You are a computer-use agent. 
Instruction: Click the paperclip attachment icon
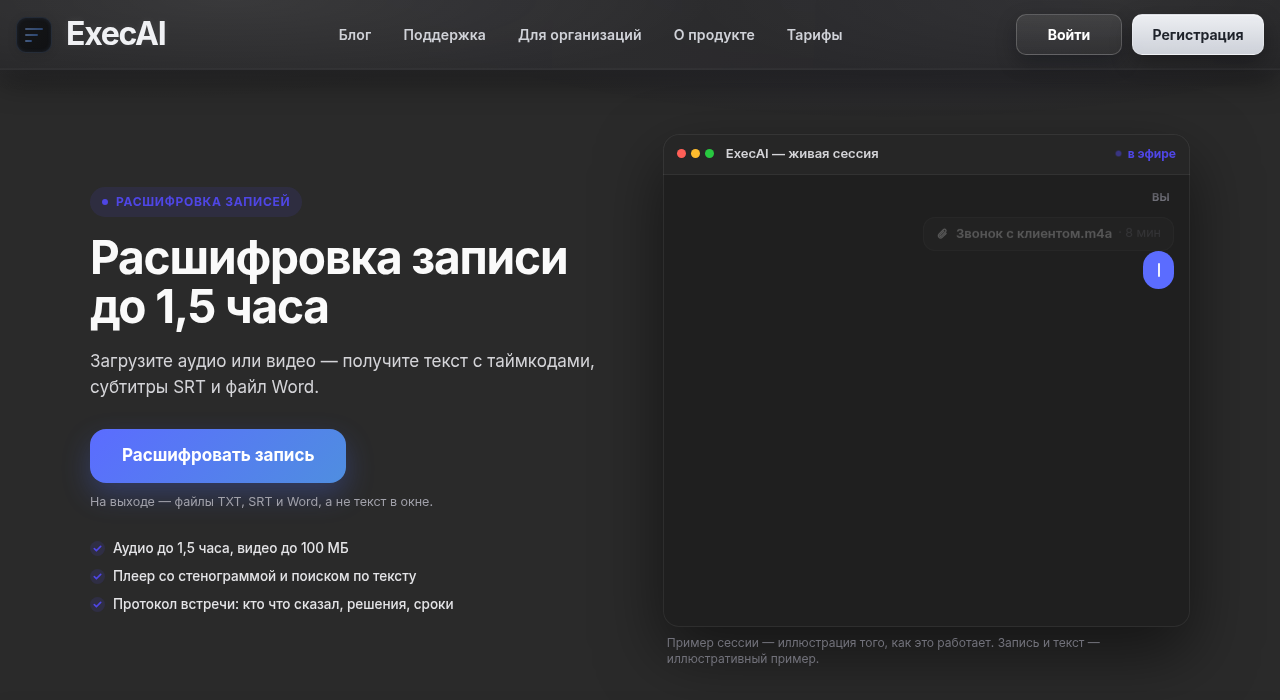point(942,234)
